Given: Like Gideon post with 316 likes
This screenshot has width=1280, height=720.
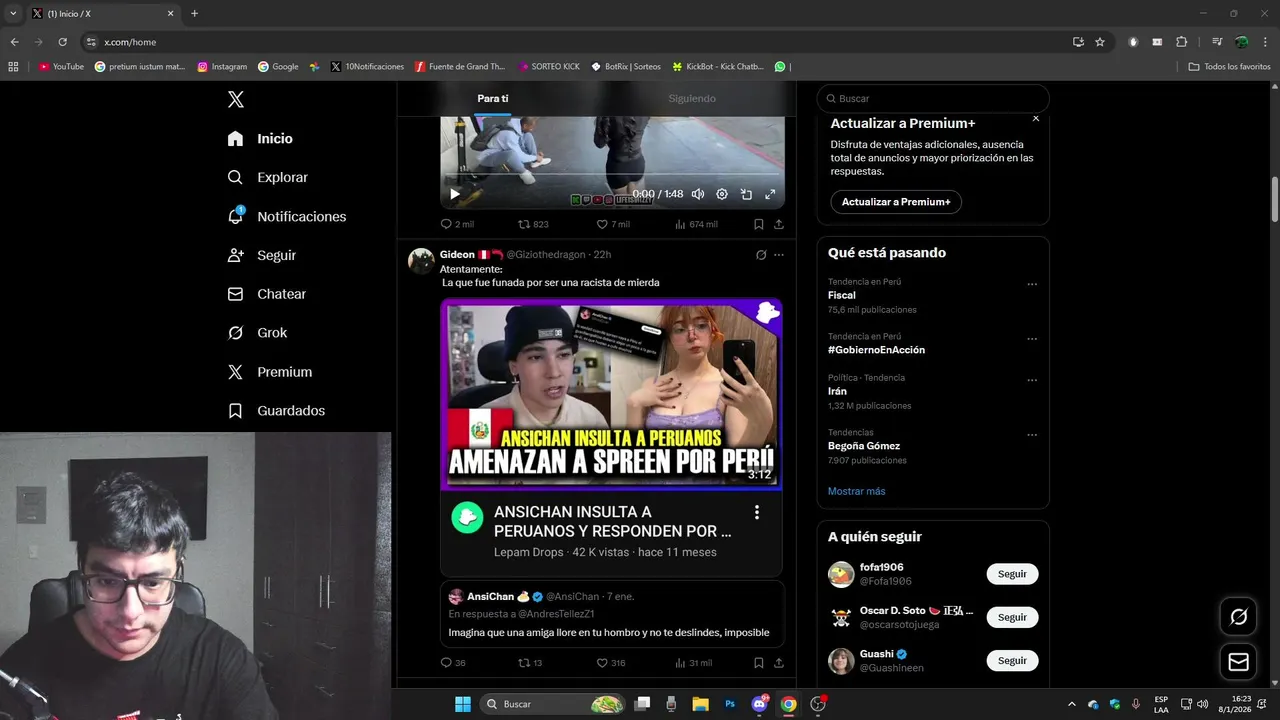Looking at the screenshot, I should coord(611,663).
